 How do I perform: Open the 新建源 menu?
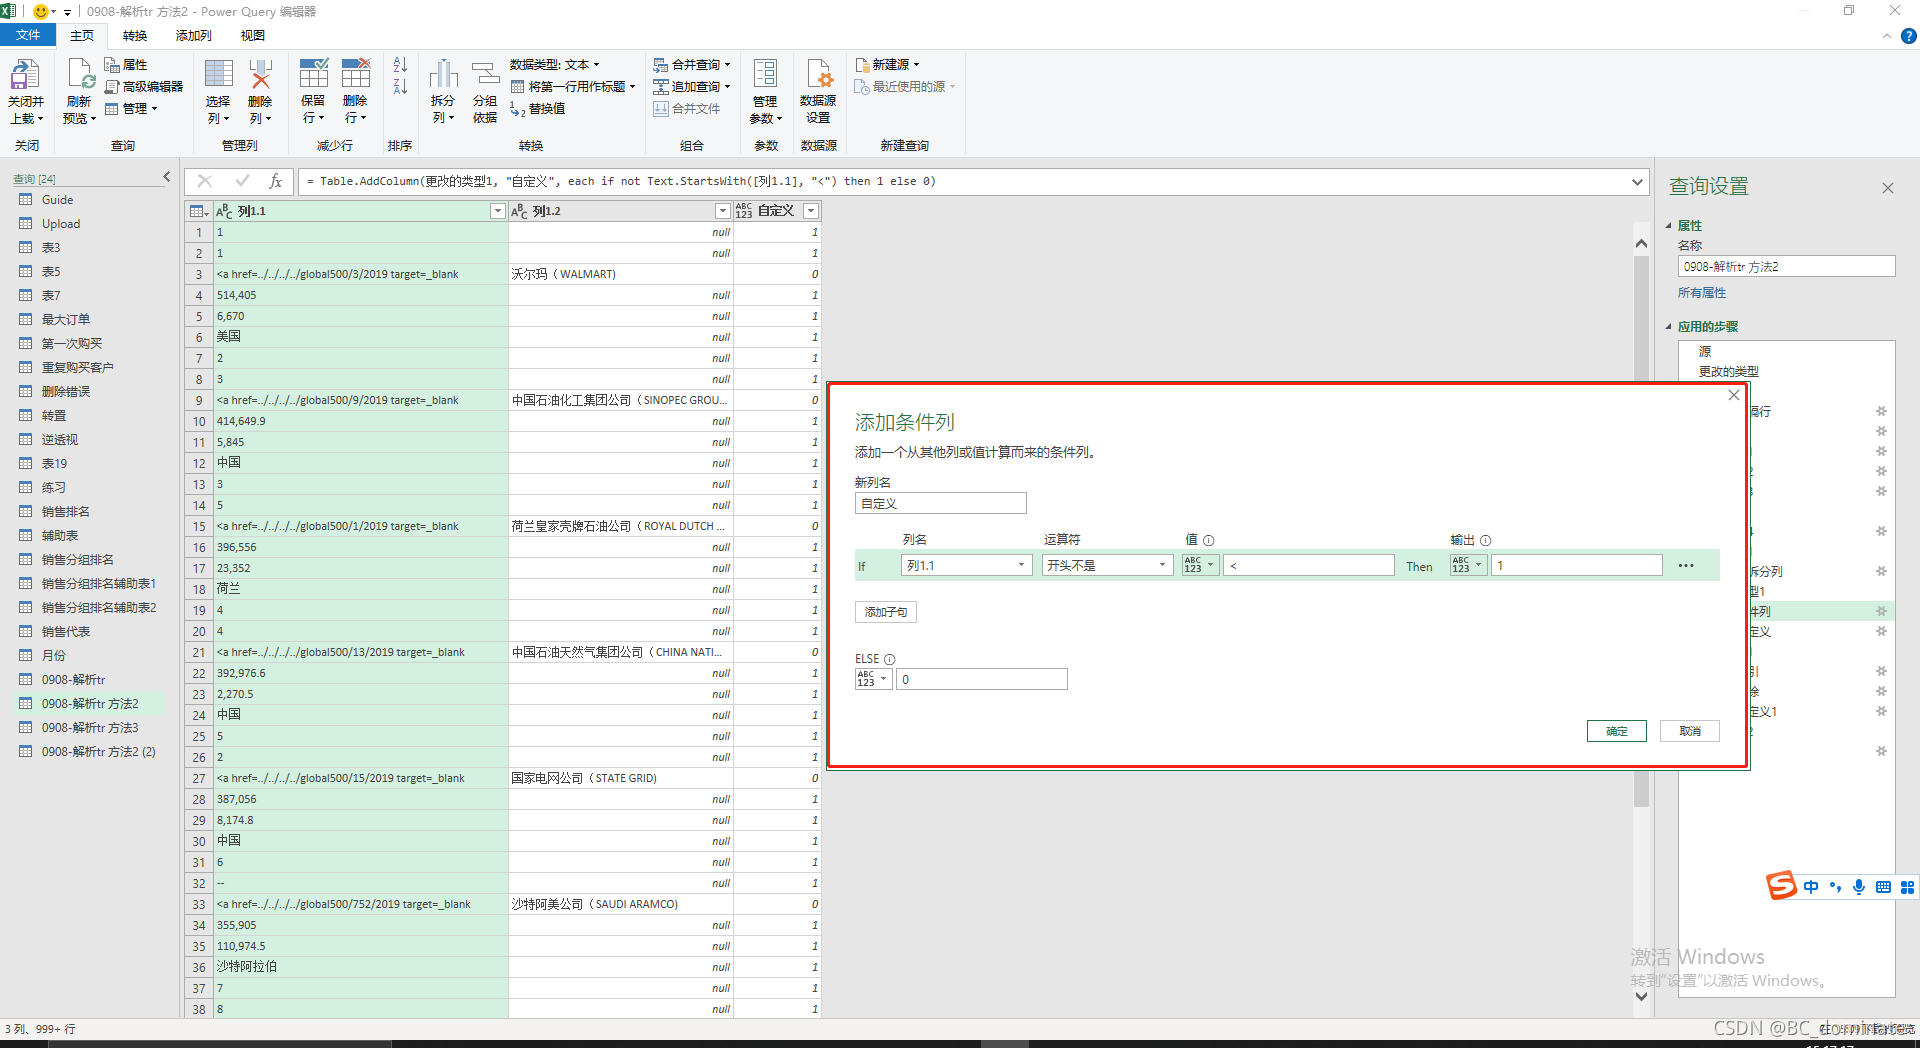[x=887, y=65]
